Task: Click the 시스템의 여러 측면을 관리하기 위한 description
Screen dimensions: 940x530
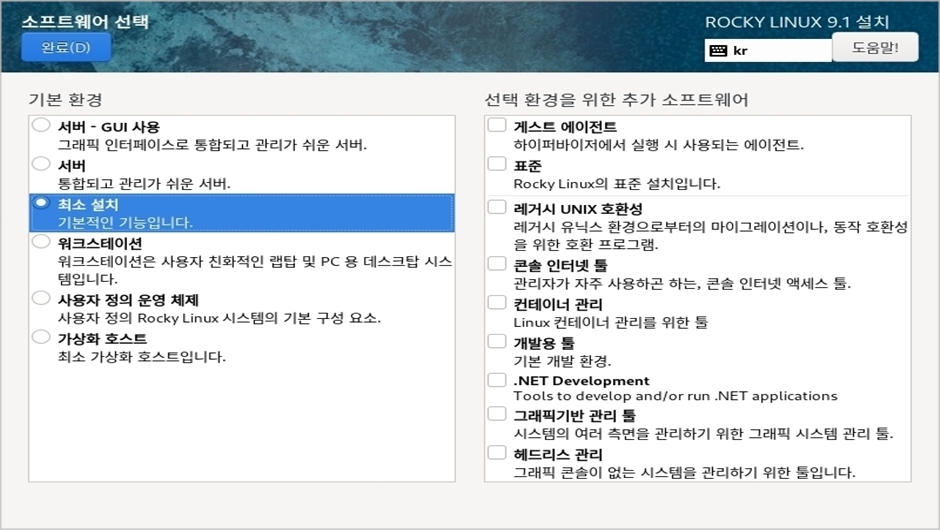Action: click(703, 434)
